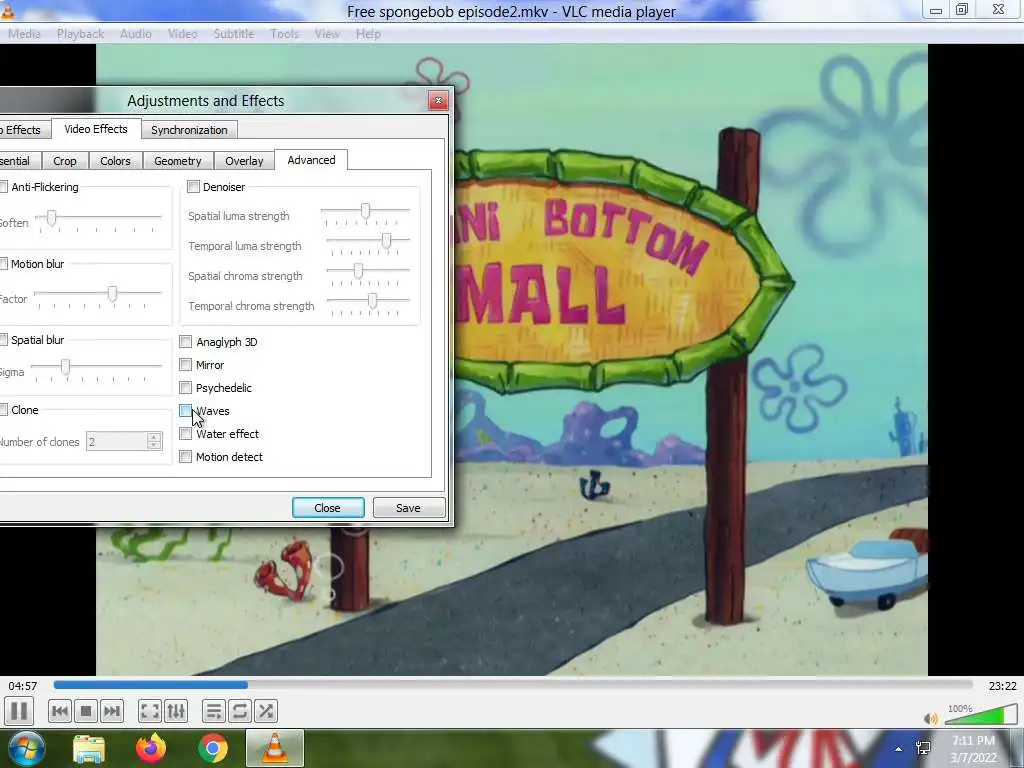This screenshot has width=1024, height=768.
Task: Open the Geometry sub-tab
Action: (x=178, y=161)
